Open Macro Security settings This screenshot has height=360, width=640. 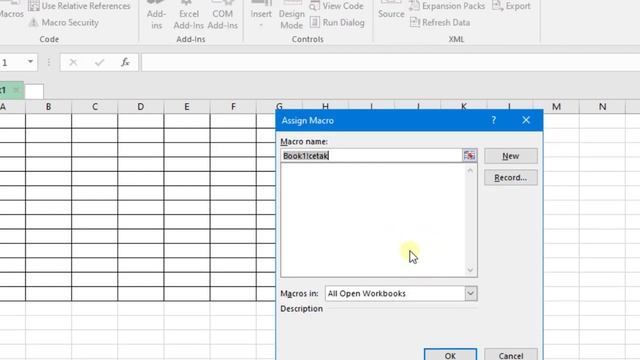[64, 22]
